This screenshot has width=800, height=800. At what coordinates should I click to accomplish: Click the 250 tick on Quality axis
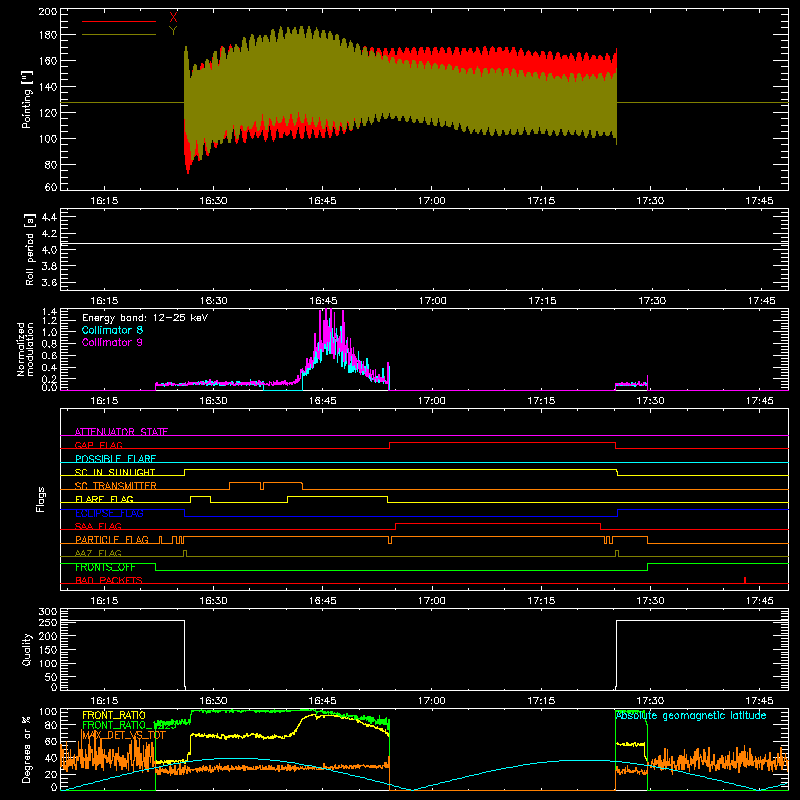click(x=48, y=623)
